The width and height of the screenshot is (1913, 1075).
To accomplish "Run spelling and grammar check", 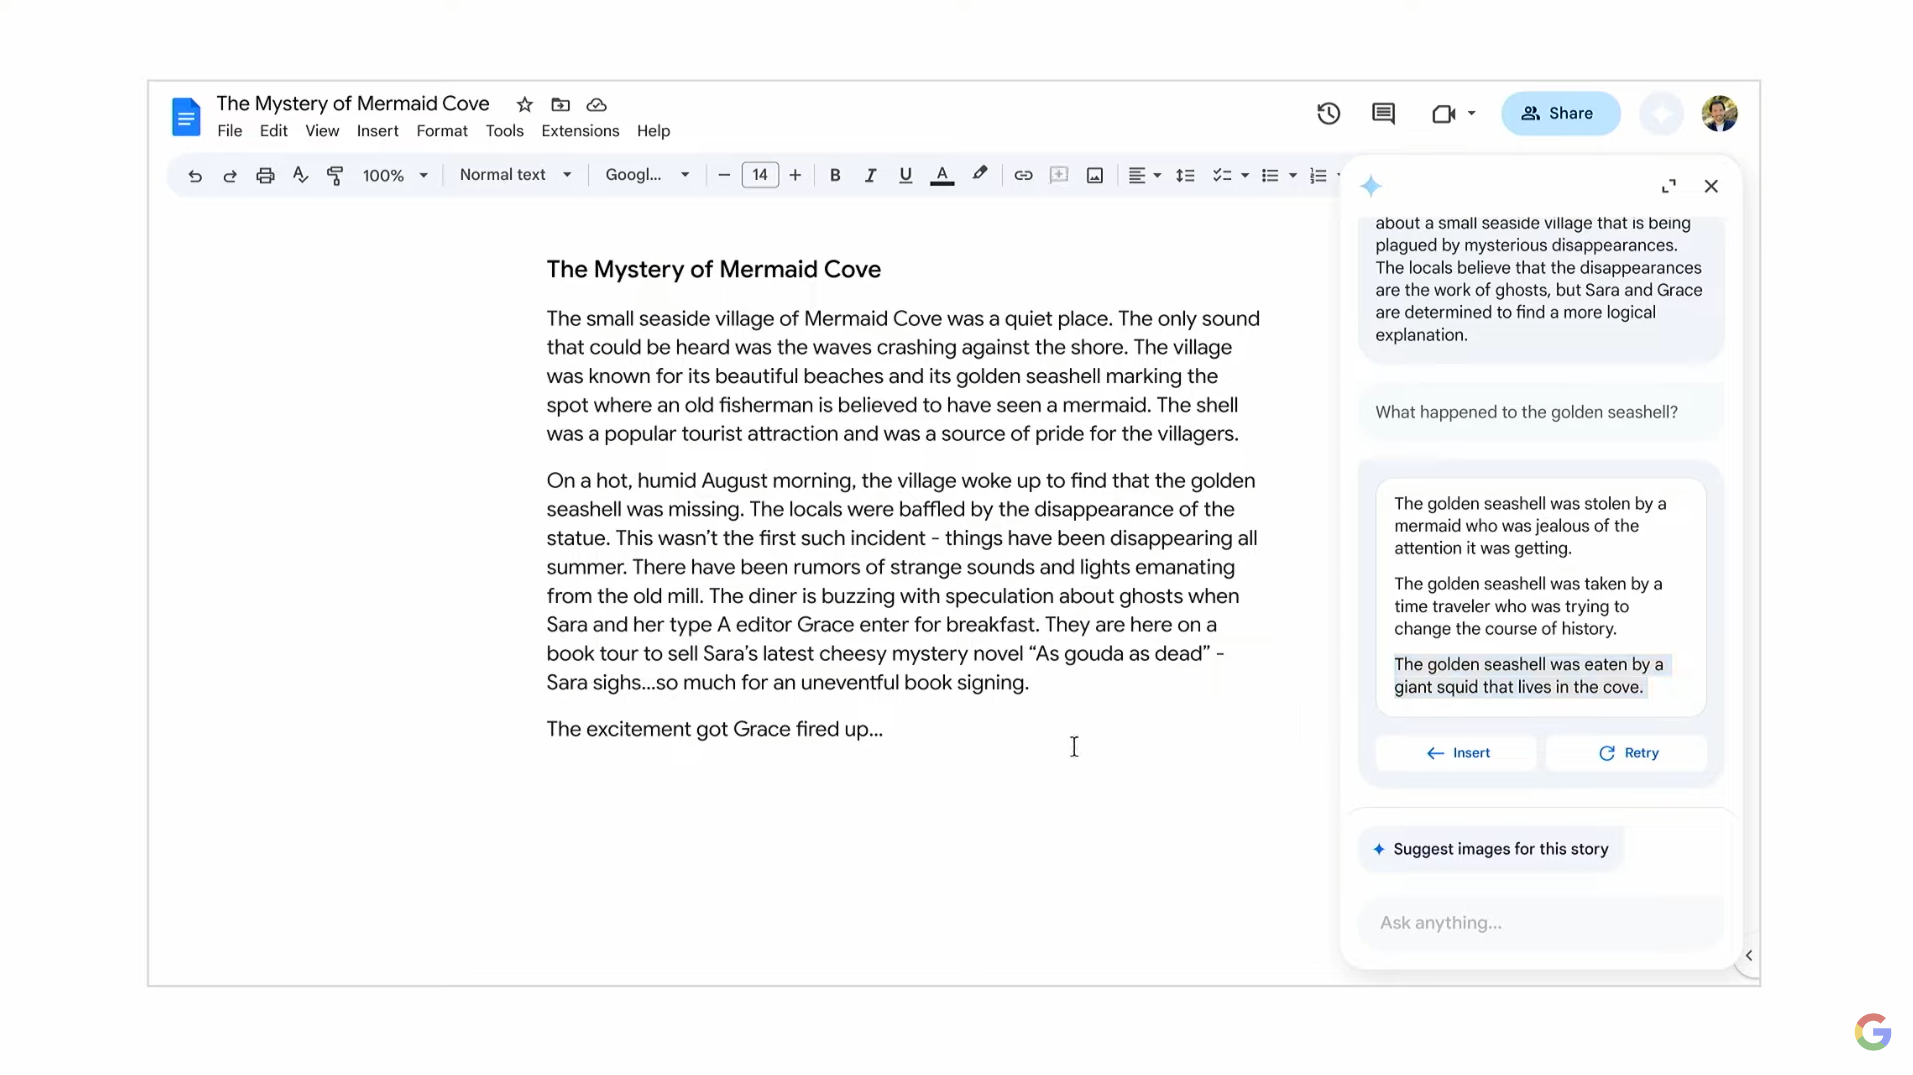I will point(300,175).
